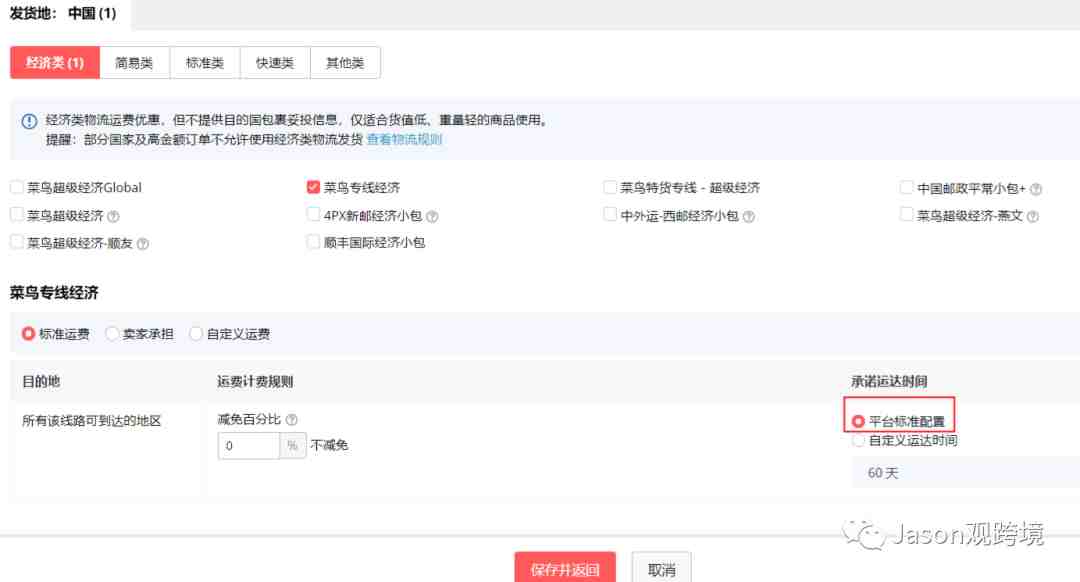Enable 4PX新邮经济小包 checkbox
Image resolution: width=1080 pixels, height=582 pixels.
(313, 215)
